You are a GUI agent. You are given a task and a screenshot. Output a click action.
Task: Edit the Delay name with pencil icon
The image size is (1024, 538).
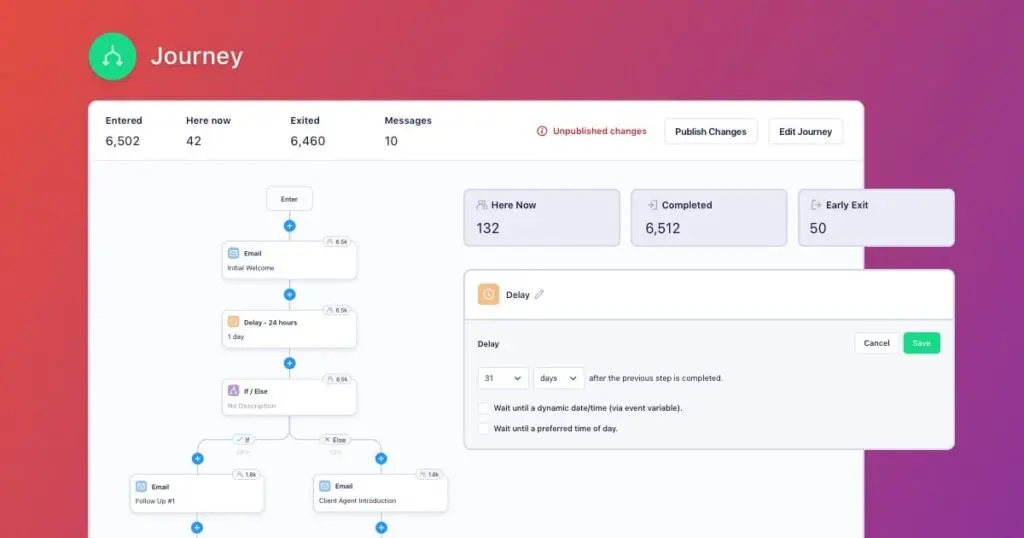point(539,294)
